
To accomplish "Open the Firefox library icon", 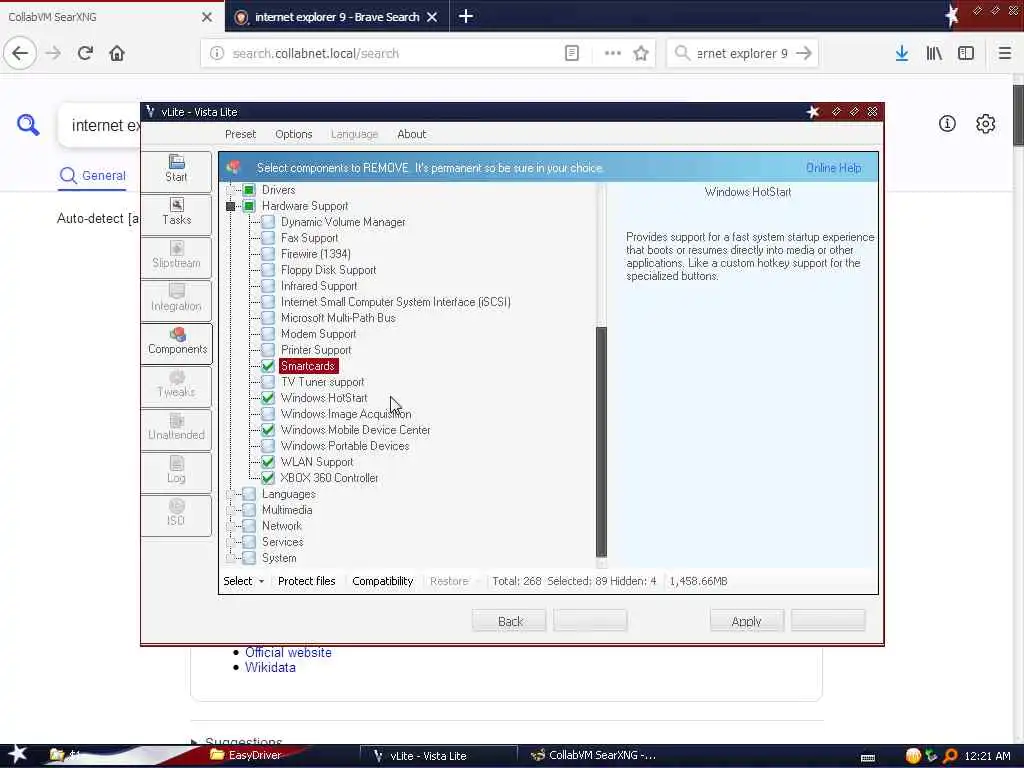I will 934,54.
